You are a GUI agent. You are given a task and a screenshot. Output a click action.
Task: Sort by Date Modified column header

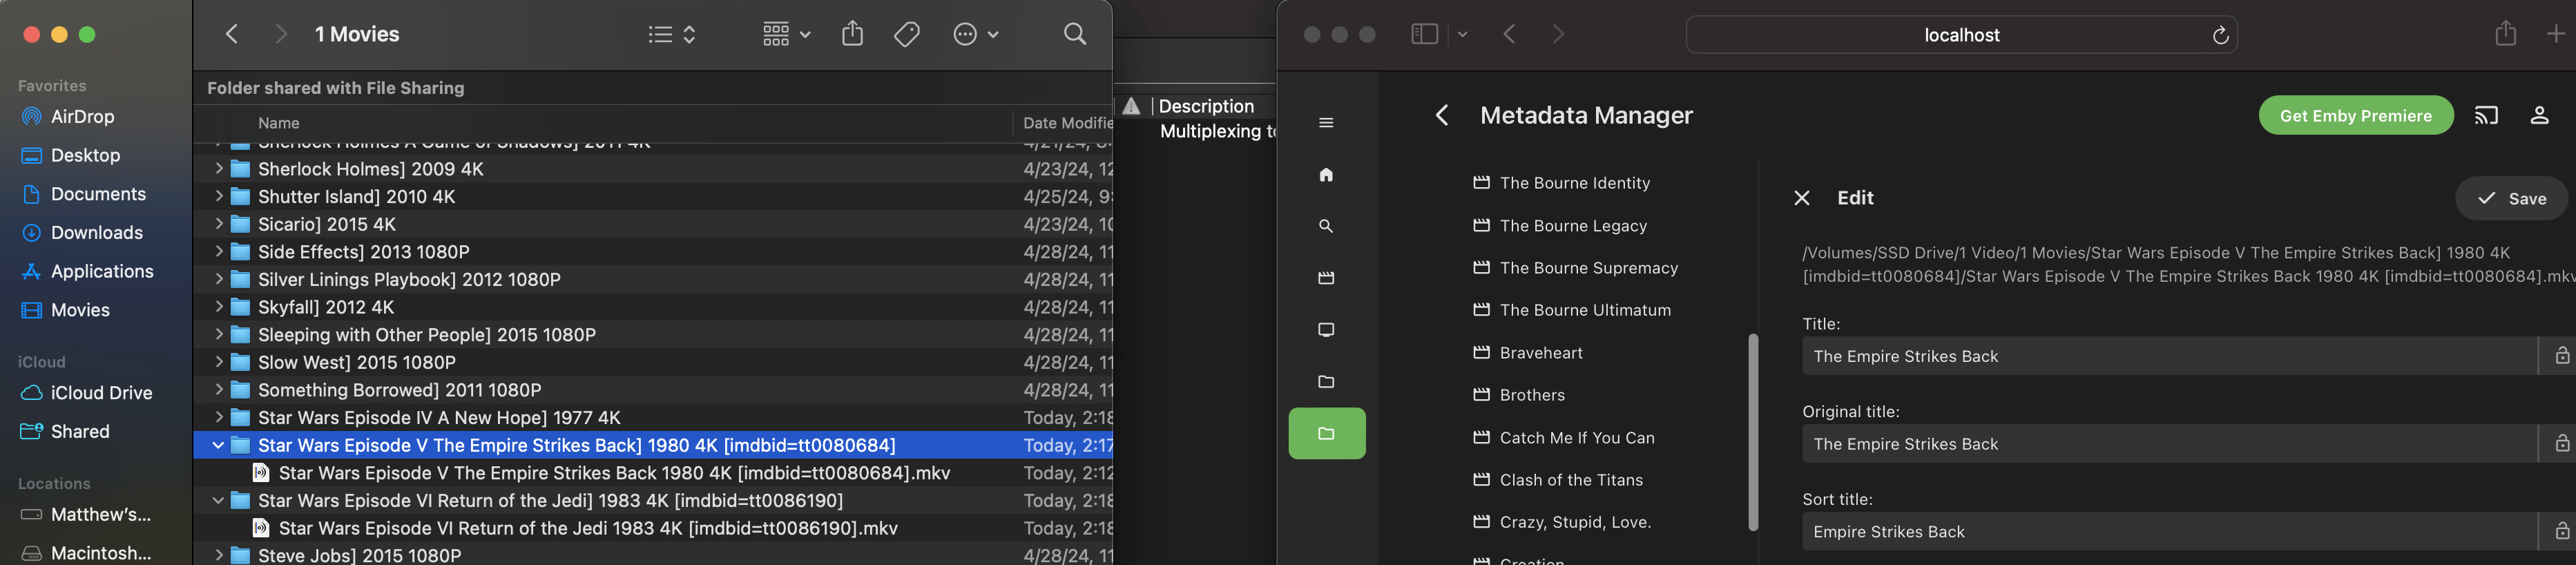pos(1066,123)
